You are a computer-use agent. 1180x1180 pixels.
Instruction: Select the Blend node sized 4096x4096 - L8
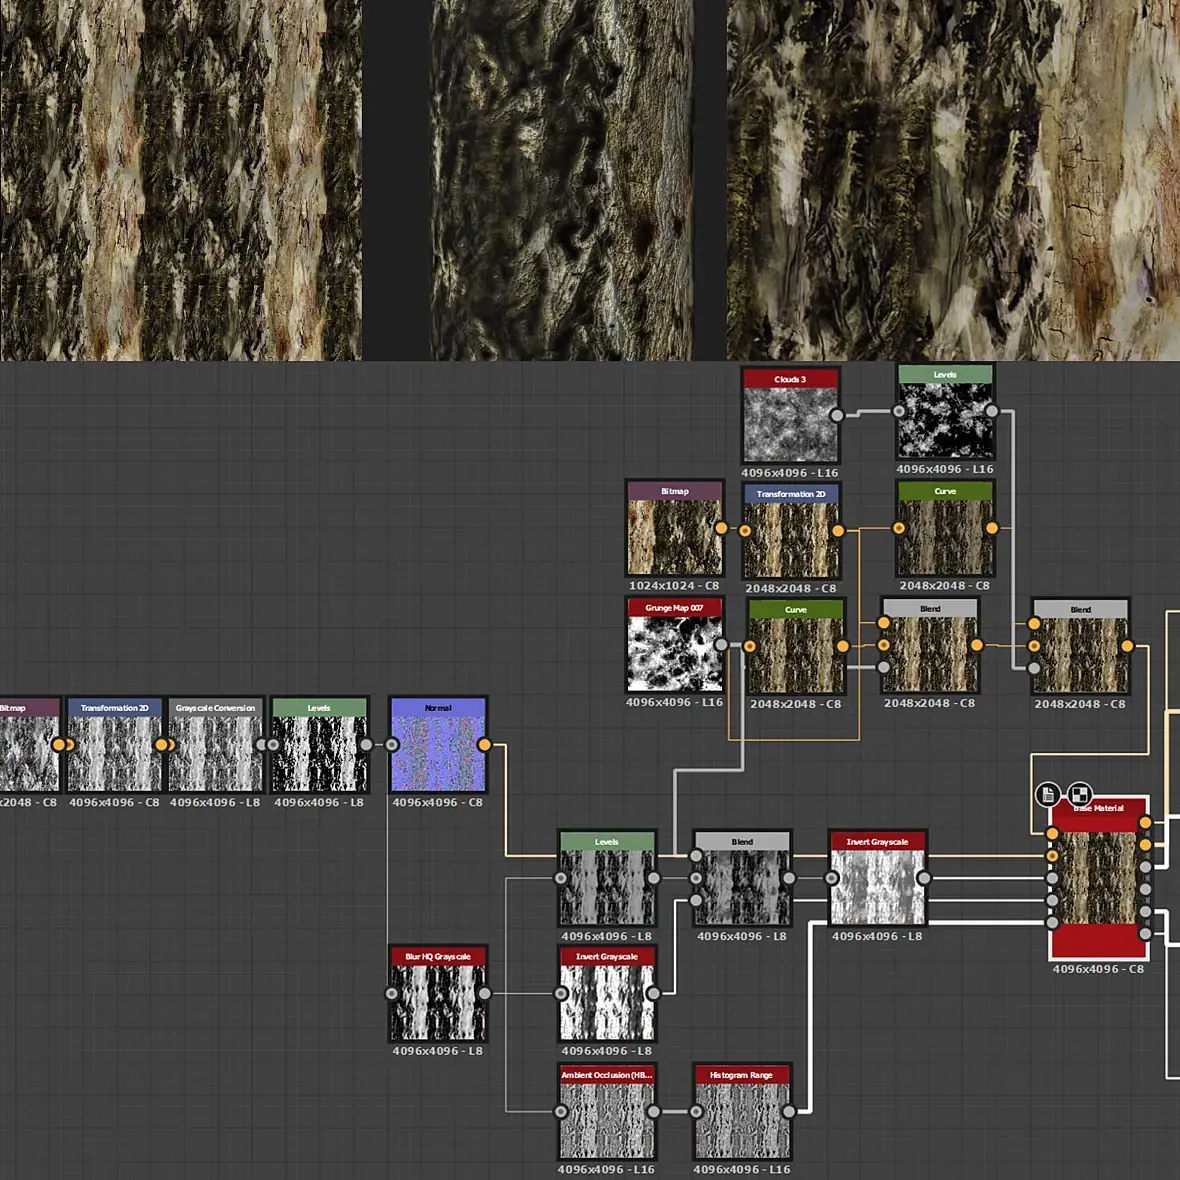(741, 878)
